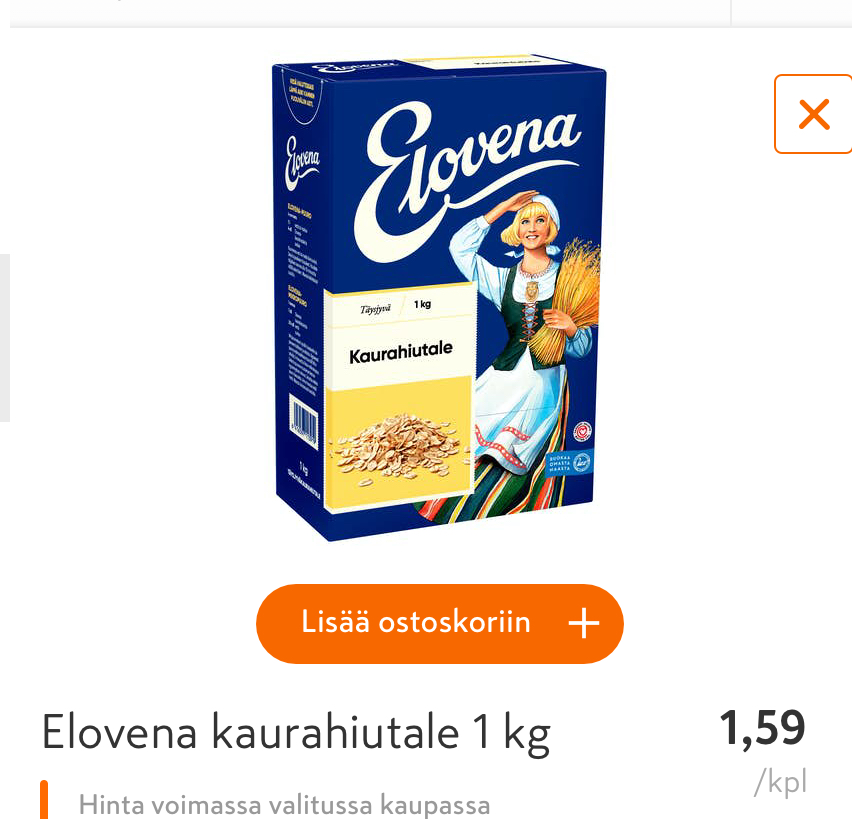Click the small Elovena logo on box side
852x819 pixels.
point(302,162)
